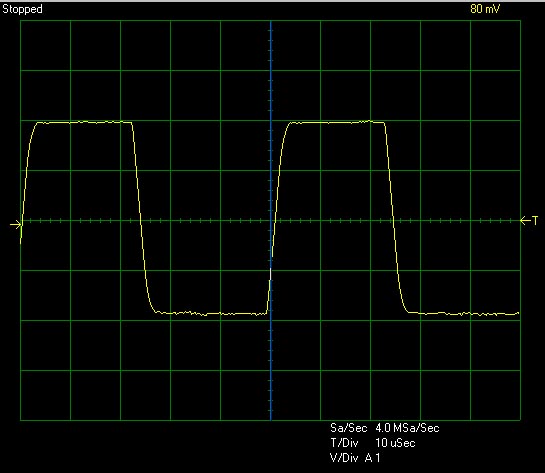The height and width of the screenshot is (473, 545).
Task: Open the V/Div A 1 setting value
Action: (x=373, y=458)
